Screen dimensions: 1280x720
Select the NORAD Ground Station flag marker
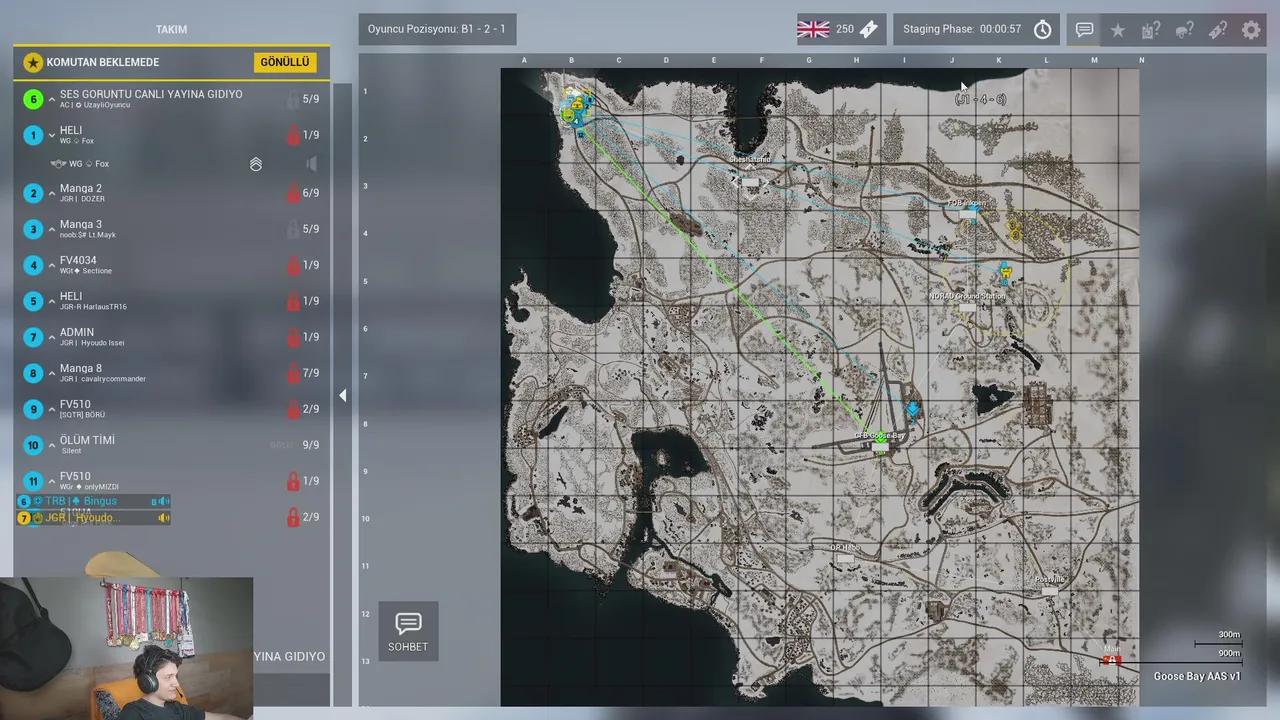point(967,307)
